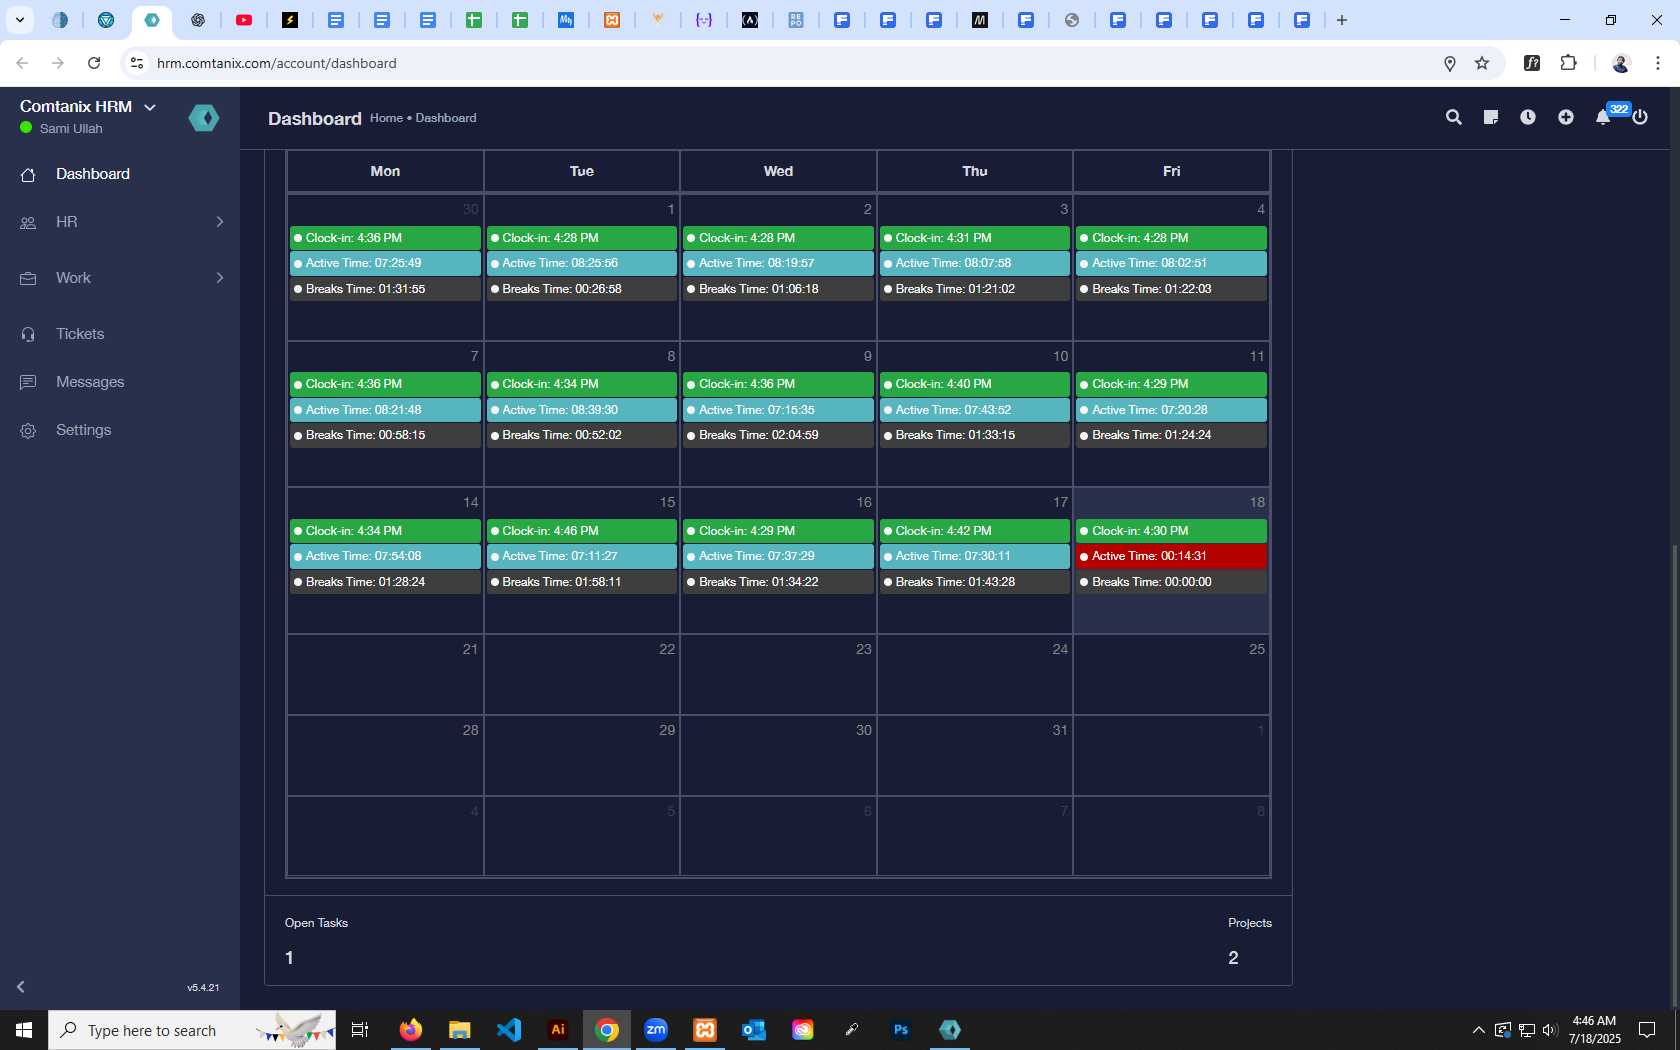Click Sami Ullah user name in sidebar
This screenshot has height=1050, width=1680.
point(71,129)
